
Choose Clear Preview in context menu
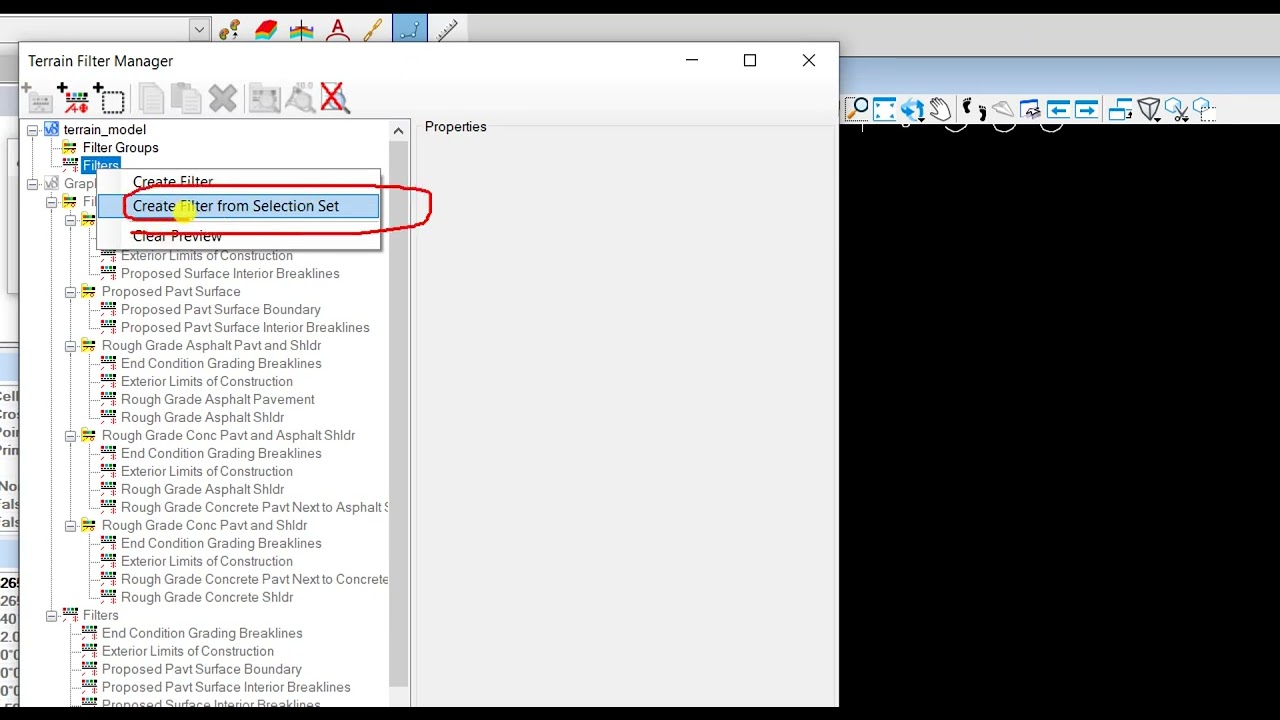(x=238, y=236)
